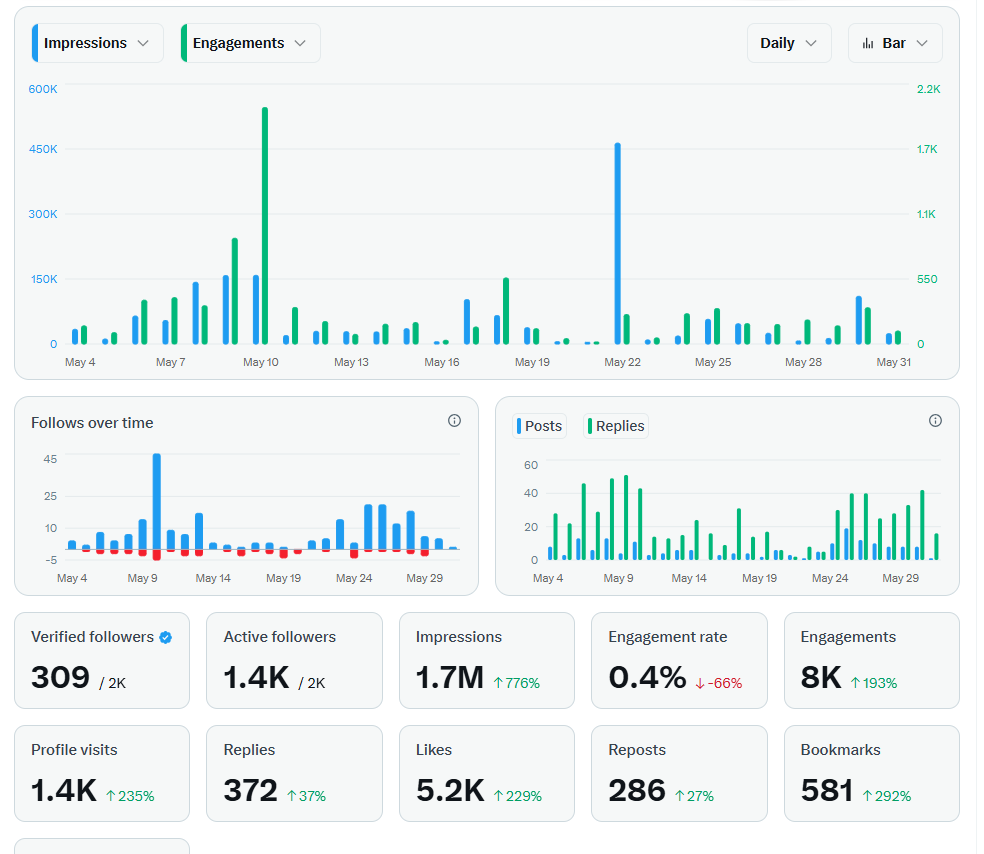Click the '45' axis label in follows chart
This screenshot has height=854, width=984.
coord(50,459)
